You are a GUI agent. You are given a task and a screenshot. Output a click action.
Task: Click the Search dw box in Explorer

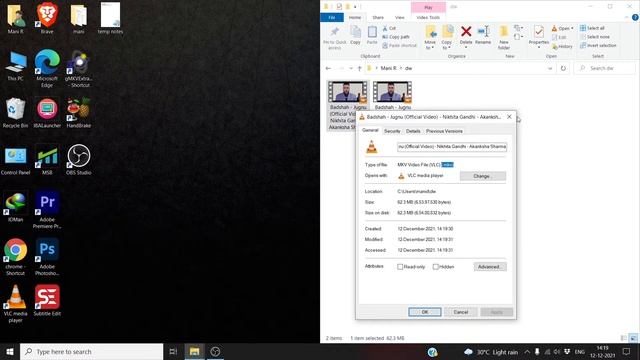604,68
